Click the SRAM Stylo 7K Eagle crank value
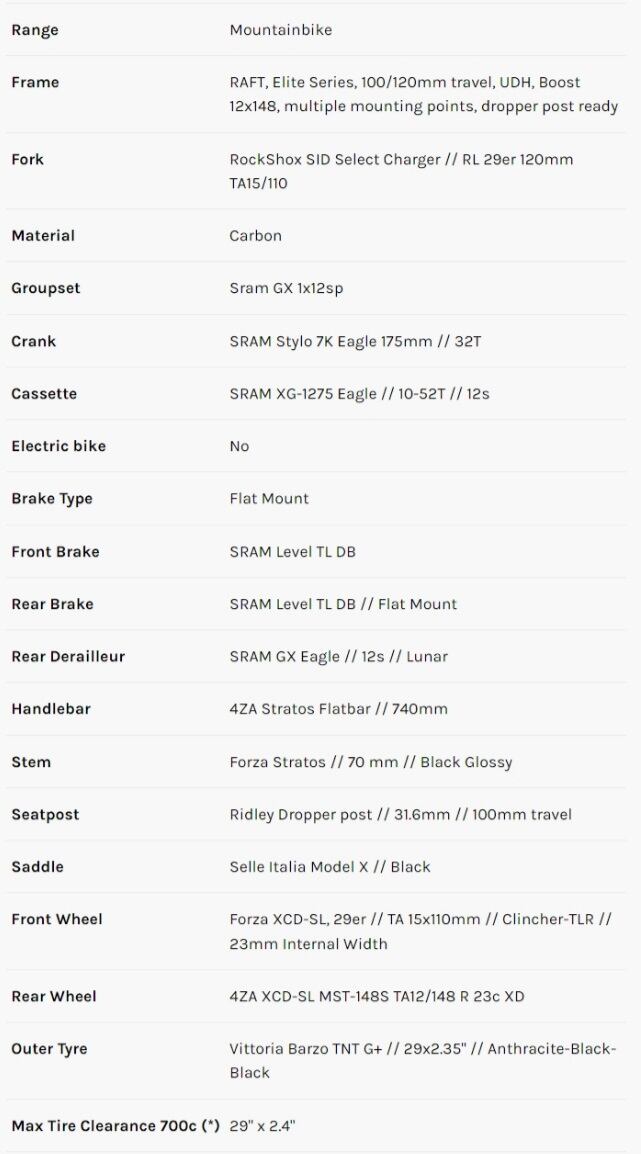Viewport: 641px width, 1154px height. [x=355, y=341]
